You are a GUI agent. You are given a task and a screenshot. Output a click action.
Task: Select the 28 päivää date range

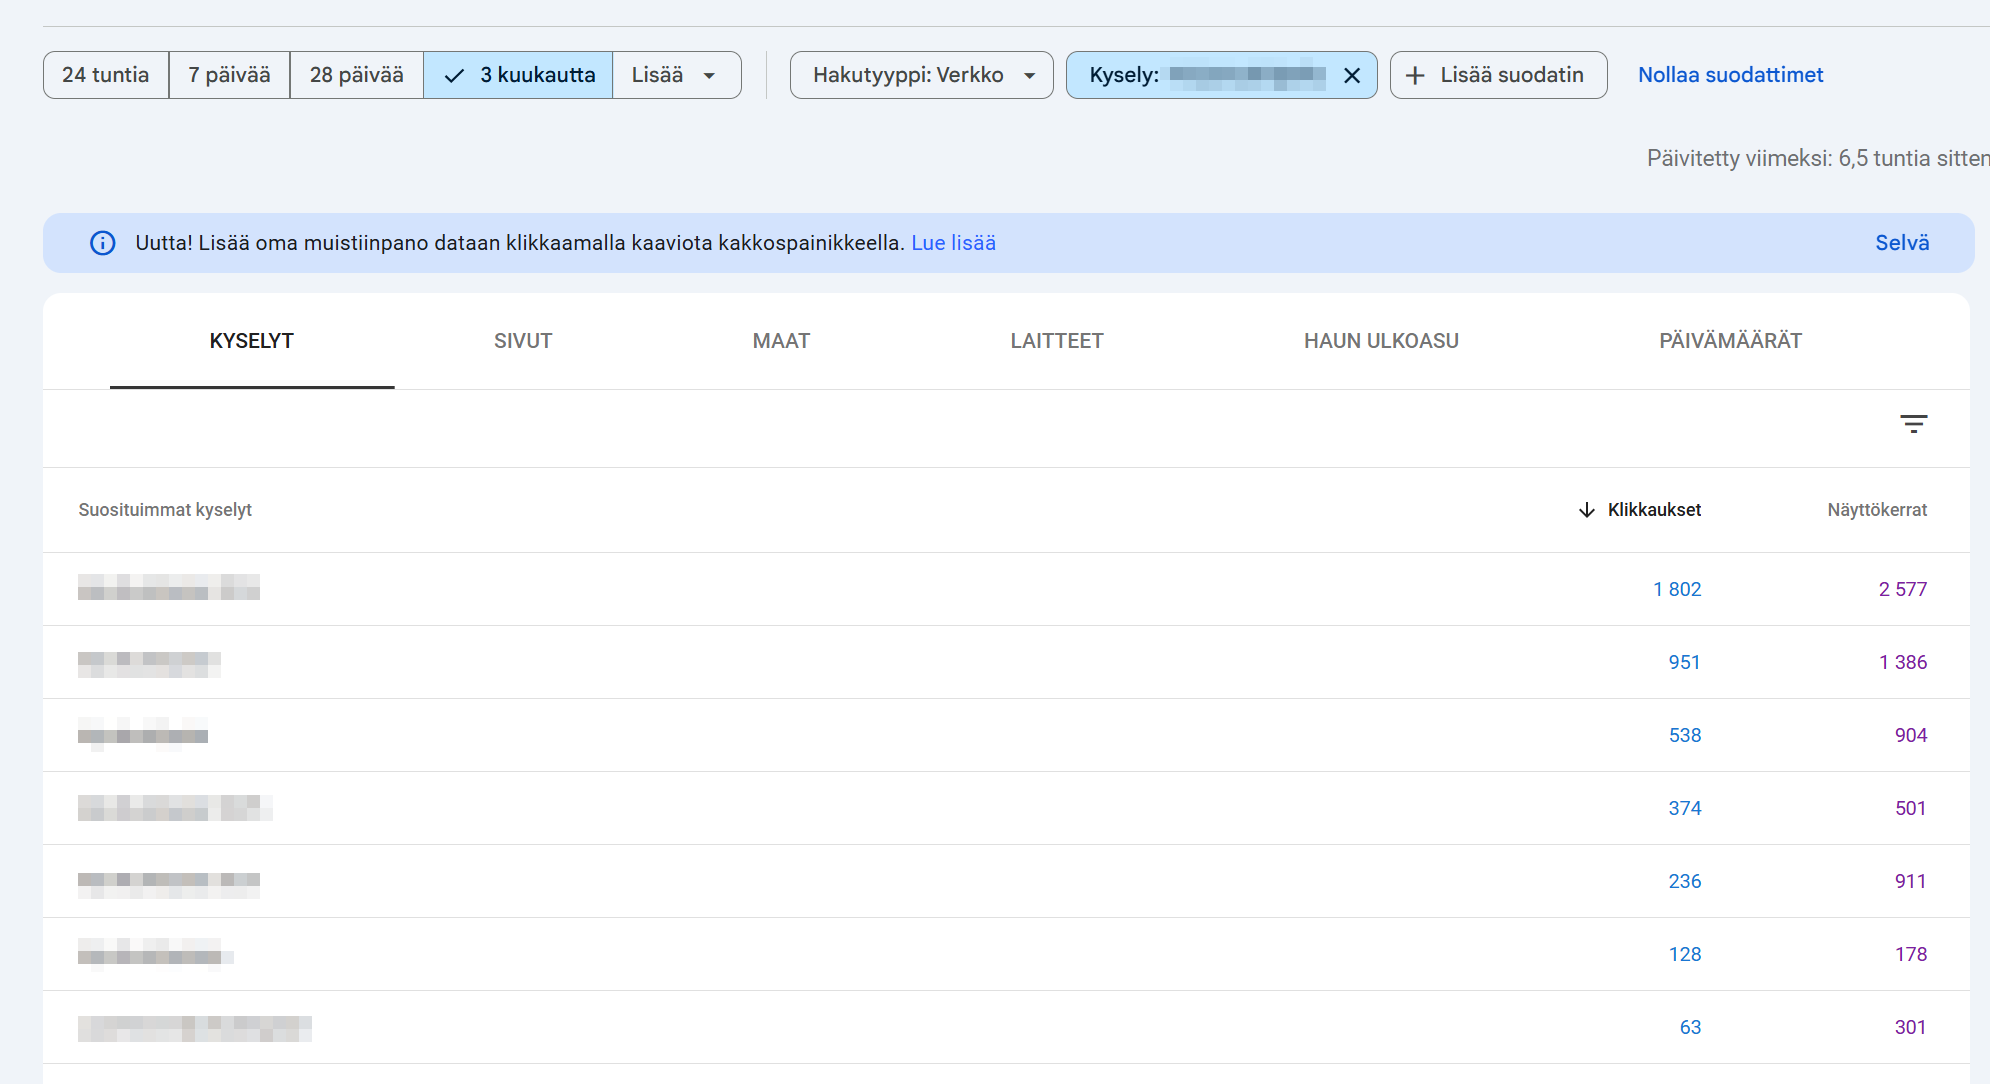[356, 75]
